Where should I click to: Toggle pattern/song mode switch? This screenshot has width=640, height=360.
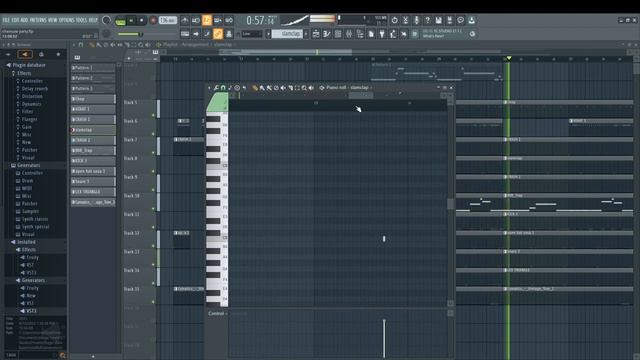(x=120, y=20)
